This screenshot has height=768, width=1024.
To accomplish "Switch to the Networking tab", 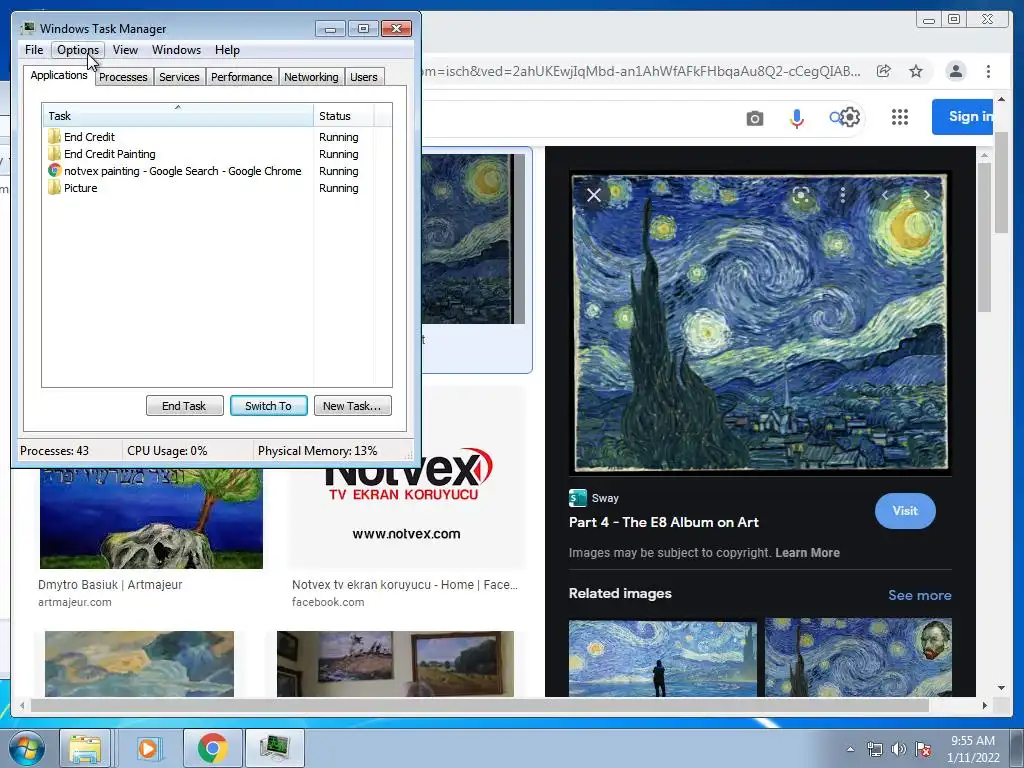I will [x=311, y=77].
